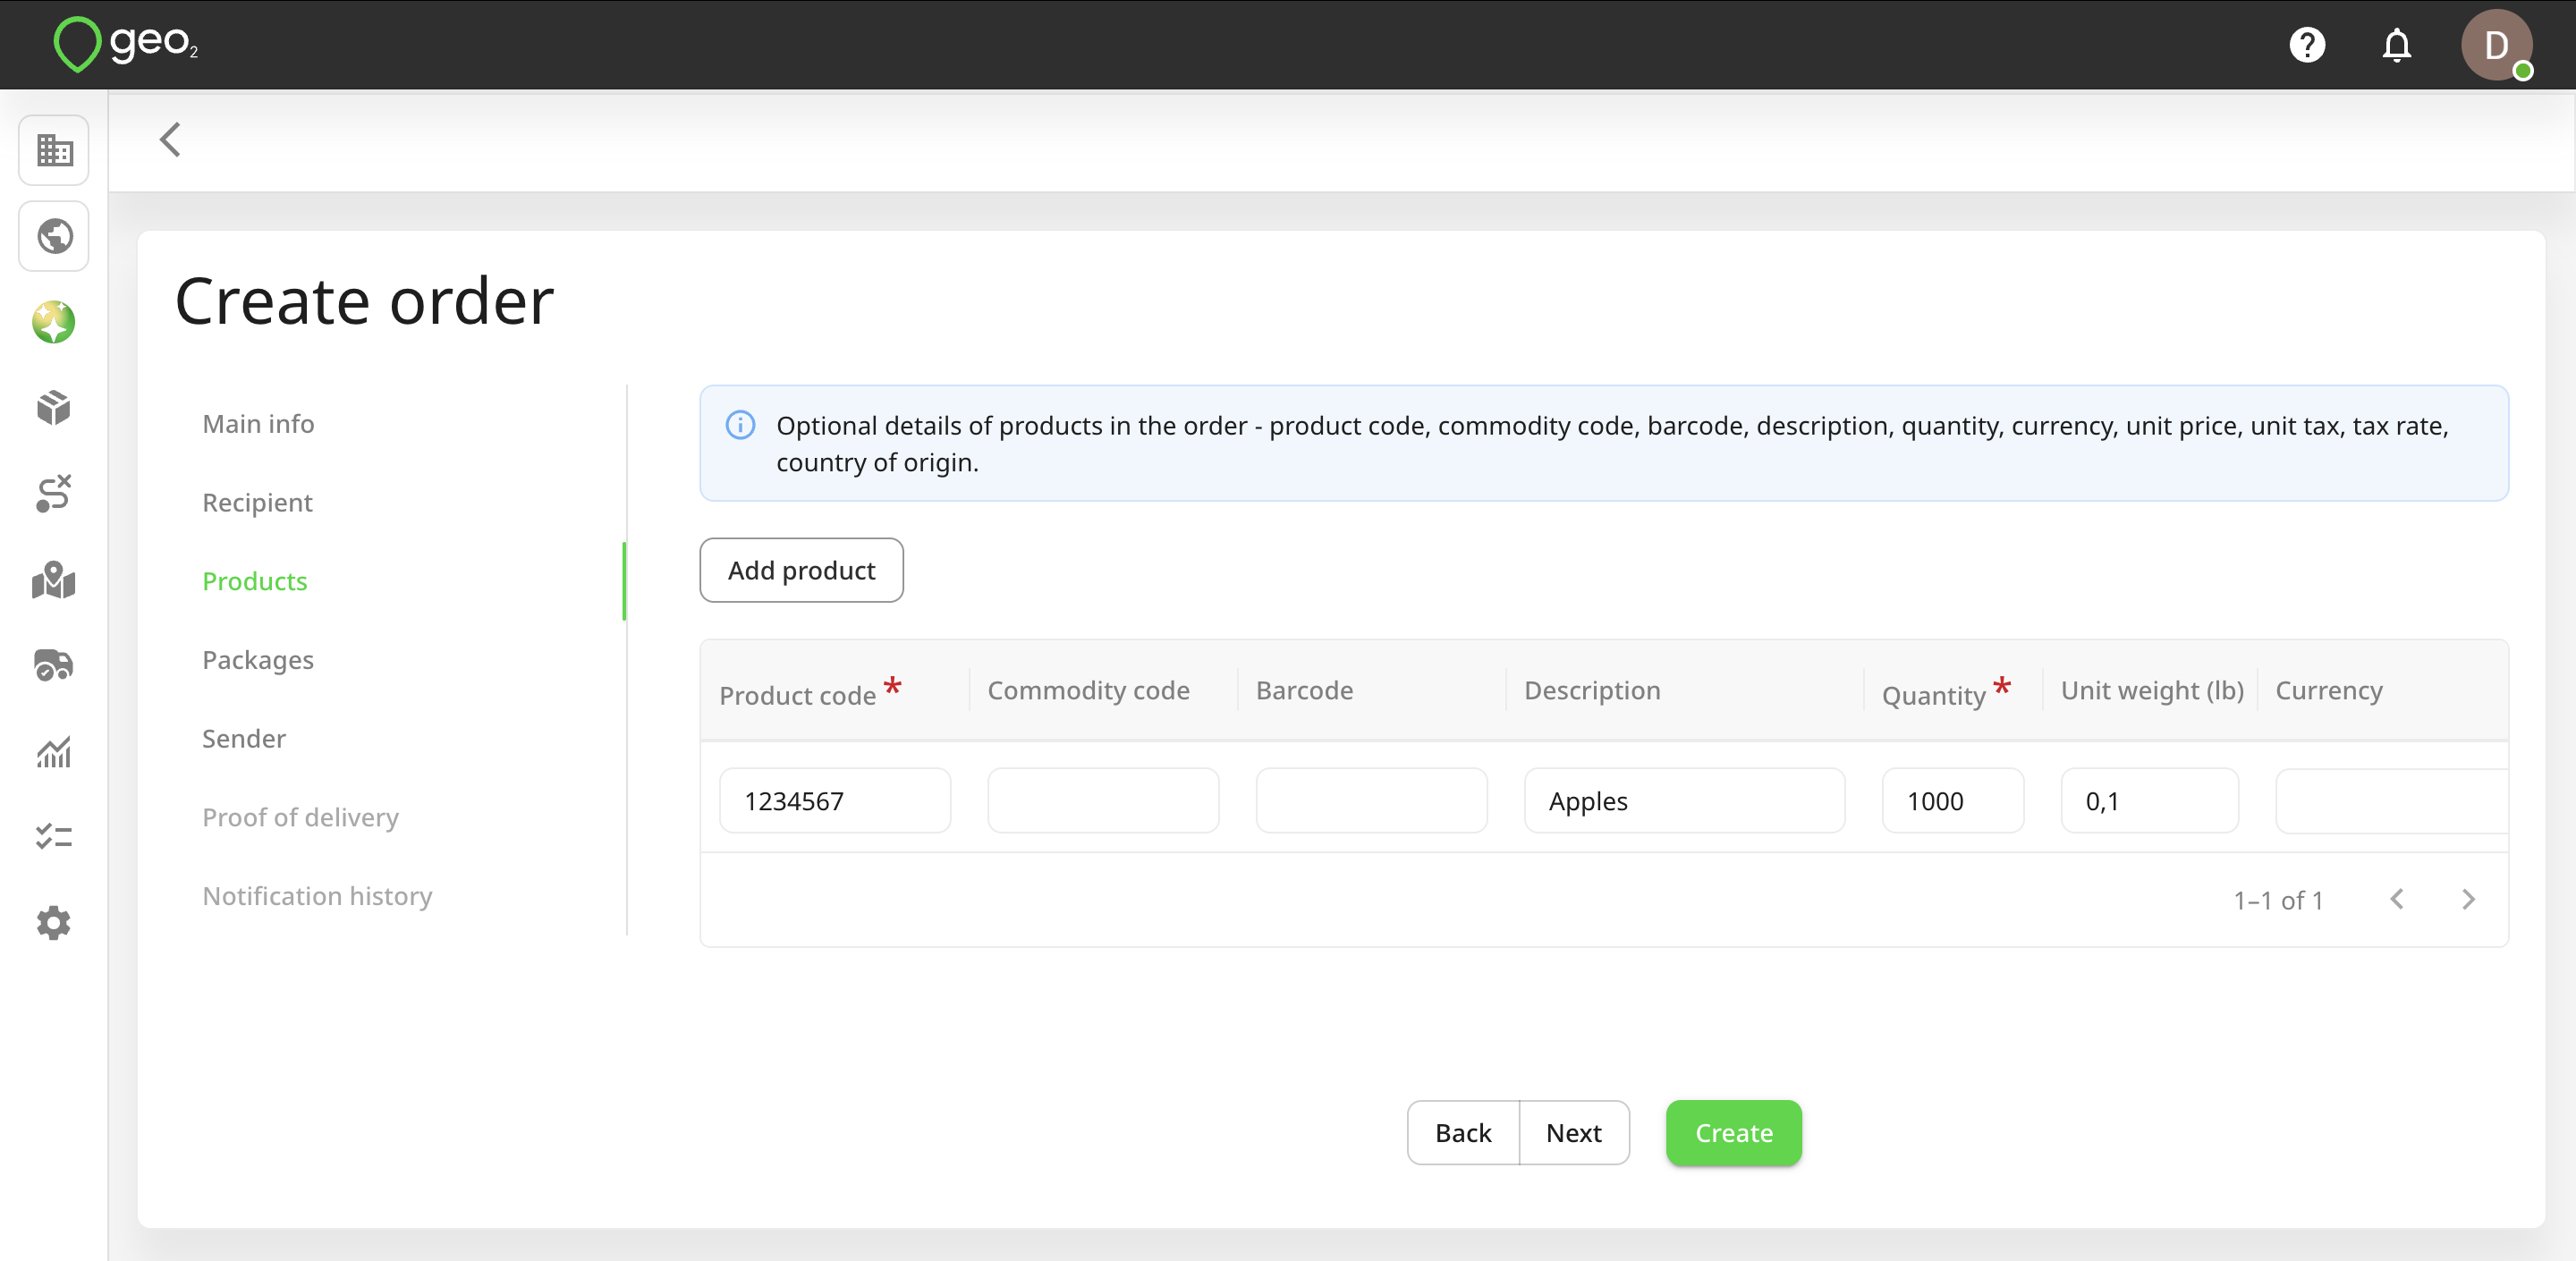Screen dimensions: 2576x1261
Task: Open the analytics chart sidebar icon
Action: click(54, 752)
